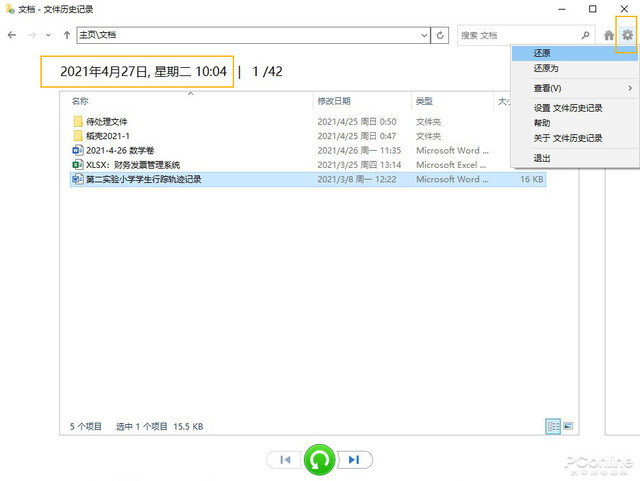Image resolution: width=640 pixels, height=481 pixels.
Task: Select the 稻壳2021-1 folder name
Action: click(x=108, y=136)
